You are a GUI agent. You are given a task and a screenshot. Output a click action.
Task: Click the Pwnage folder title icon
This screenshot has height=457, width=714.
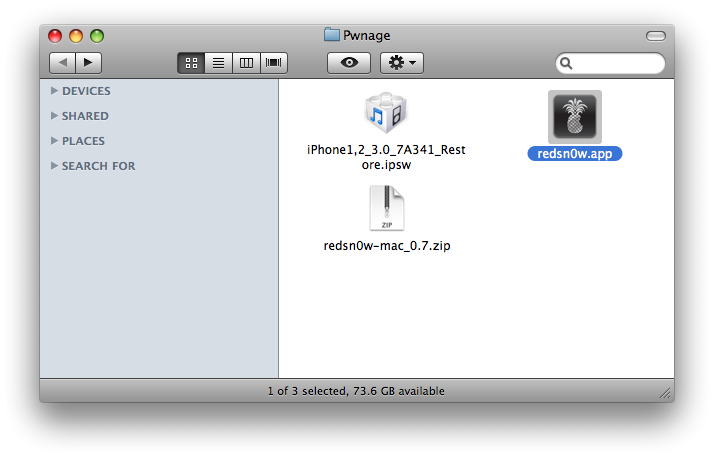click(x=332, y=35)
